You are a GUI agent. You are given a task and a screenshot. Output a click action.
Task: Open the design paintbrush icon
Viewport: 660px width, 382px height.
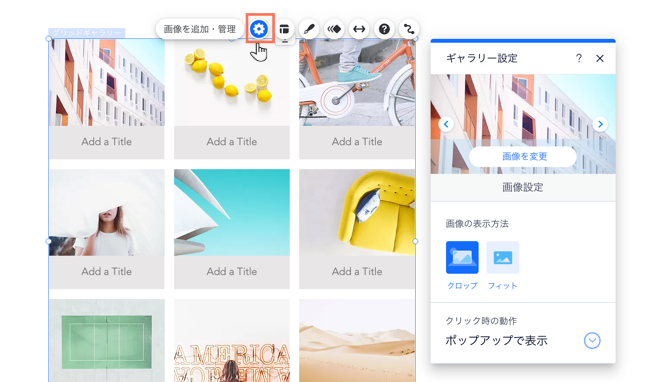[x=309, y=29]
